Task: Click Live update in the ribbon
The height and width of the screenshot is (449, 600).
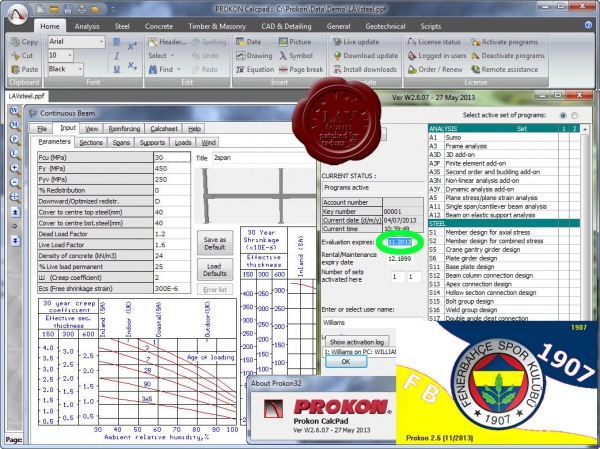Action: click(356, 42)
